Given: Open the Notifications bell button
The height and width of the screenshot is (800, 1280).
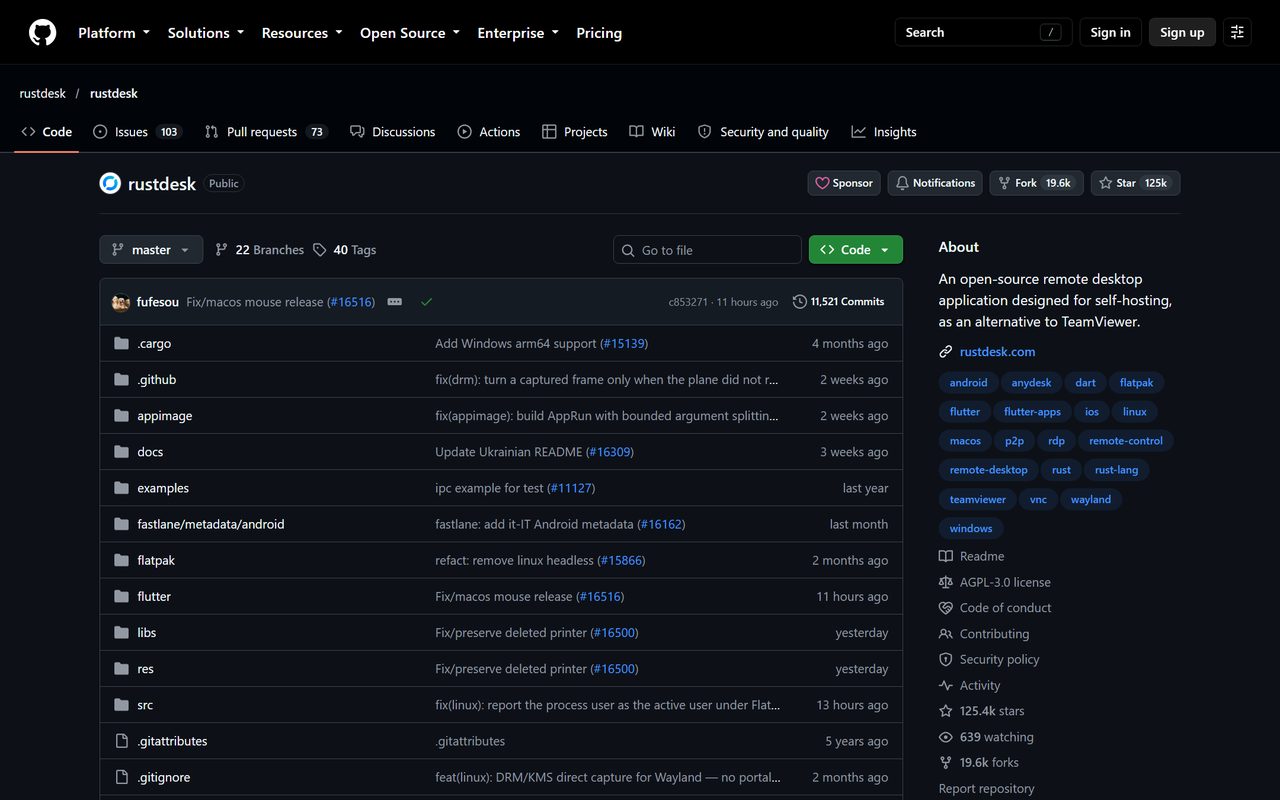Looking at the screenshot, I should (935, 183).
